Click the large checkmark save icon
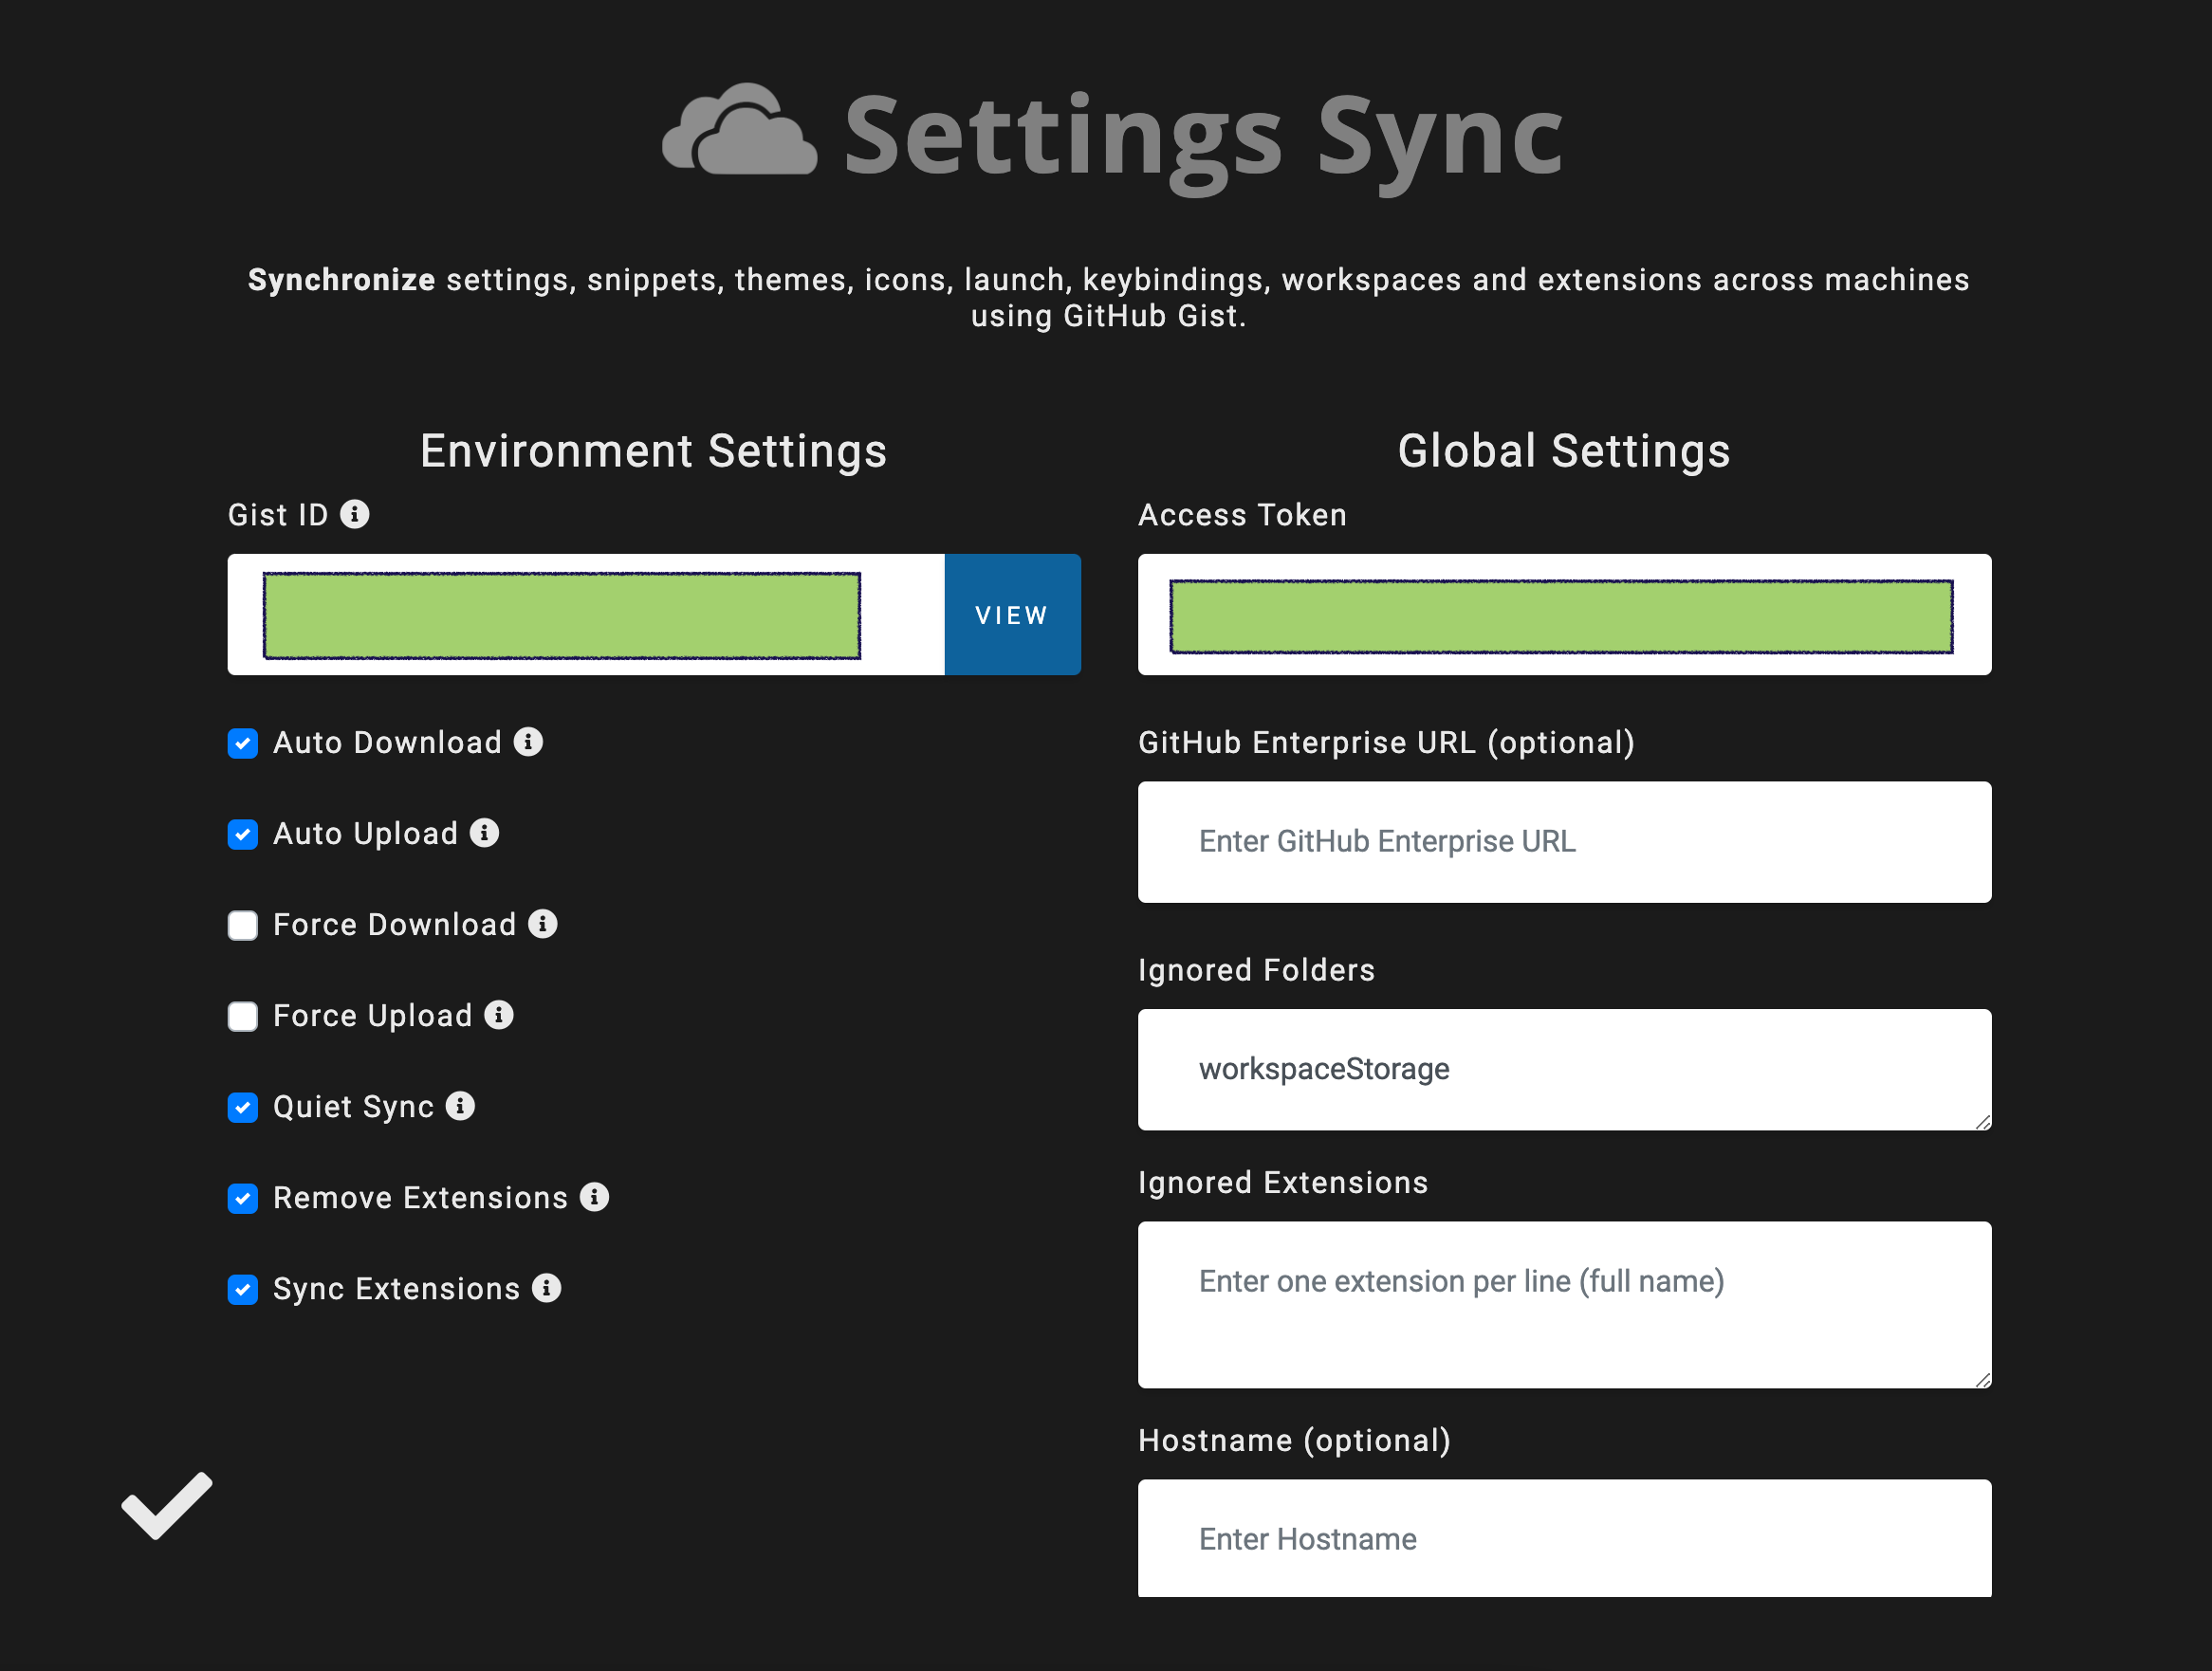2212x1671 pixels. point(167,1506)
